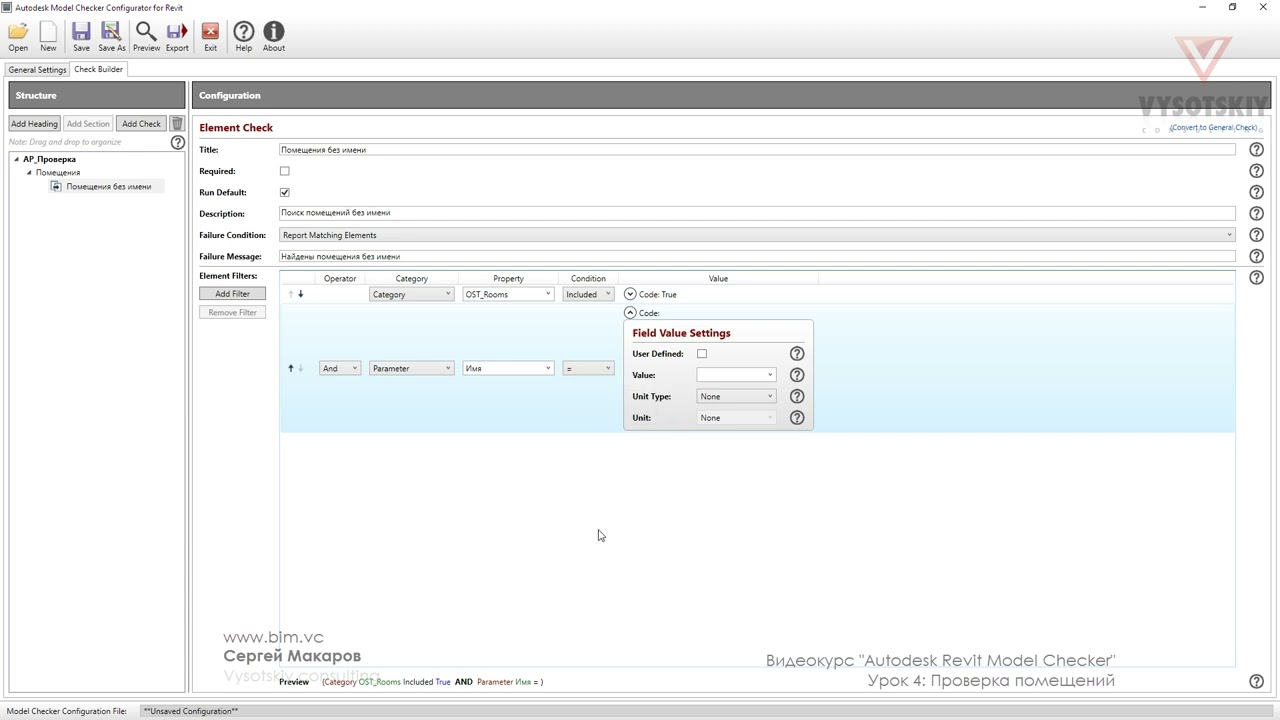This screenshot has width=1280, height=720.
Task: Open Help from the toolbar
Action: coord(243,37)
